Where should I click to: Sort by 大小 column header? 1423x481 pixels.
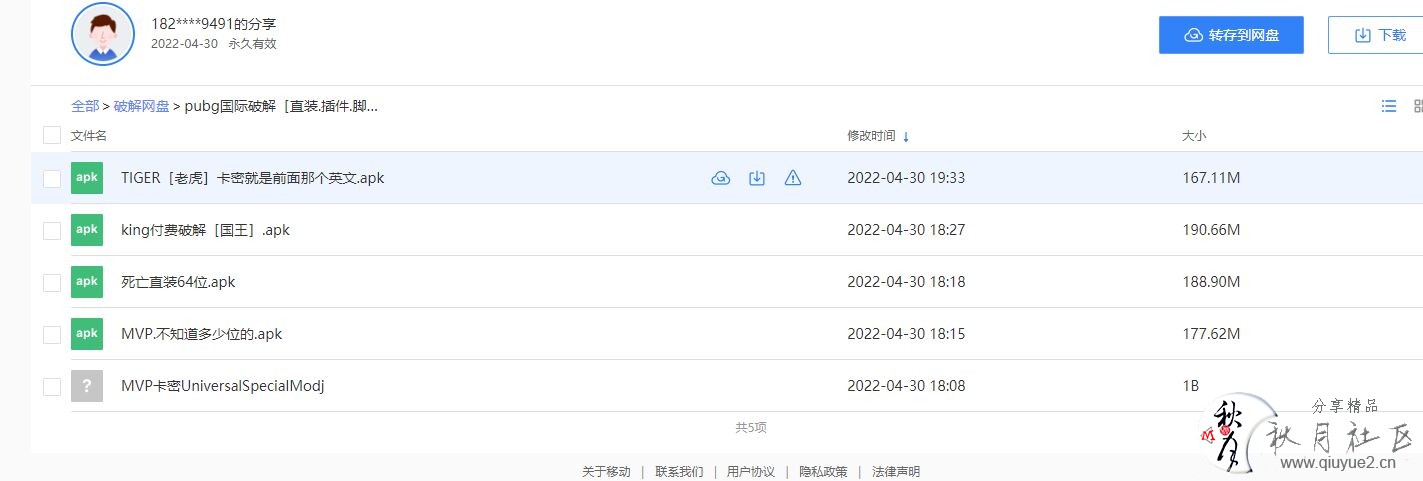coord(1194,136)
